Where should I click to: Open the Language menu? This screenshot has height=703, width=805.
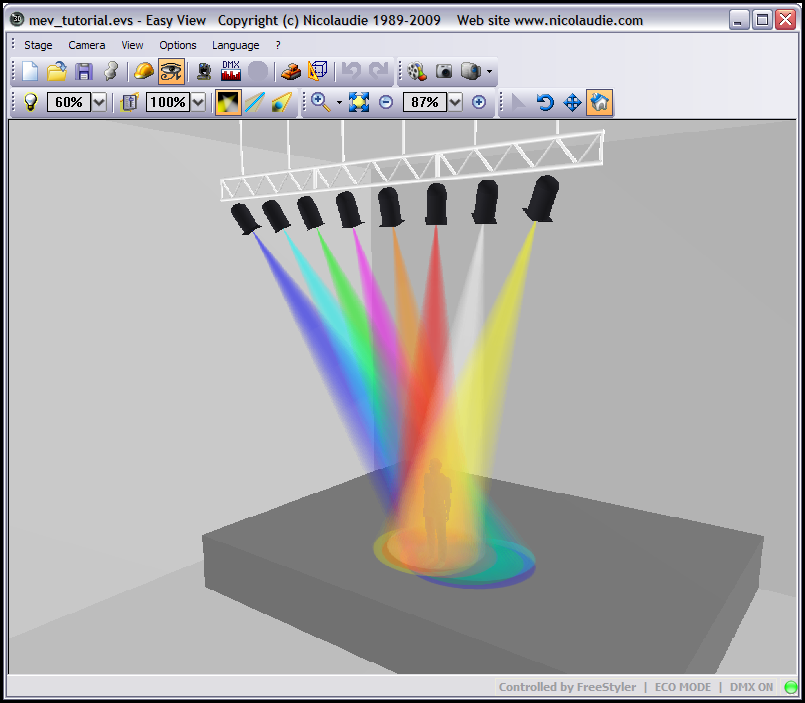tap(236, 45)
